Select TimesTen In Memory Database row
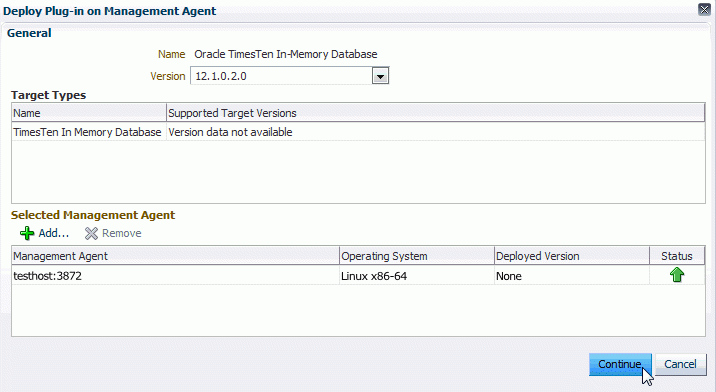Screen dimensions: 716x392 pyautogui.click(x=358, y=132)
